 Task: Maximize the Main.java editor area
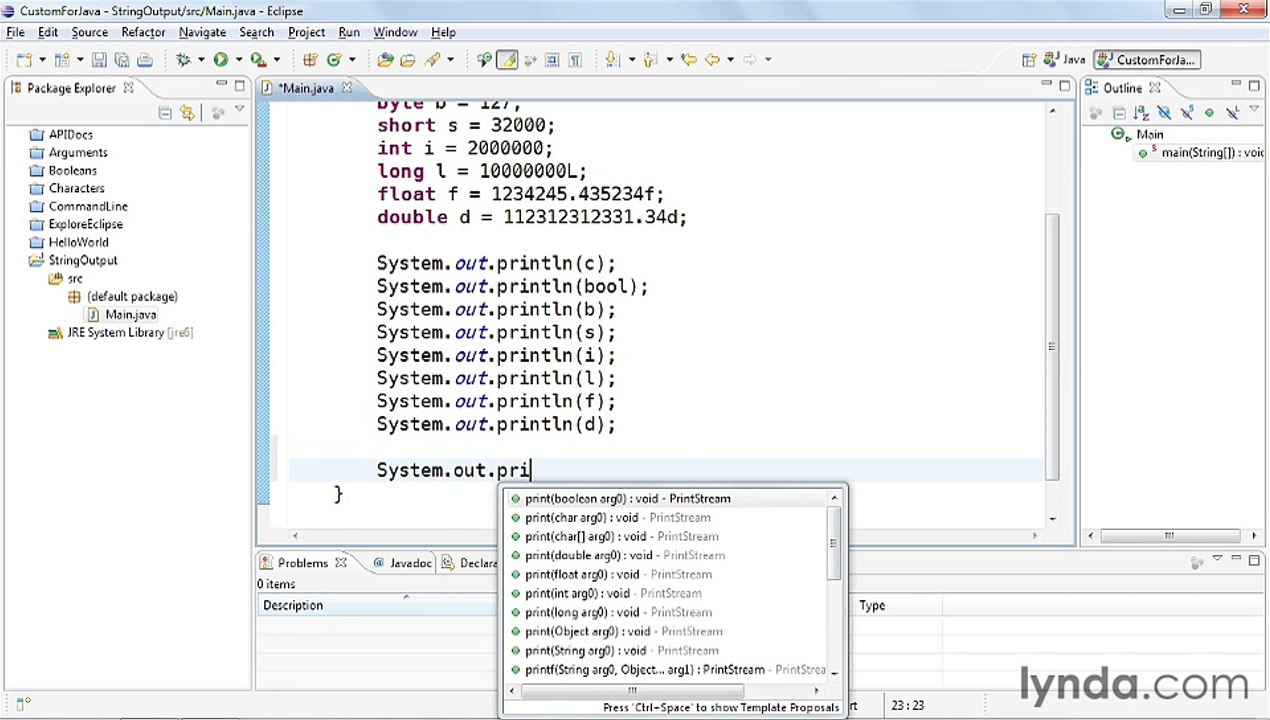pyautogui.click(x=1065, y=86)
